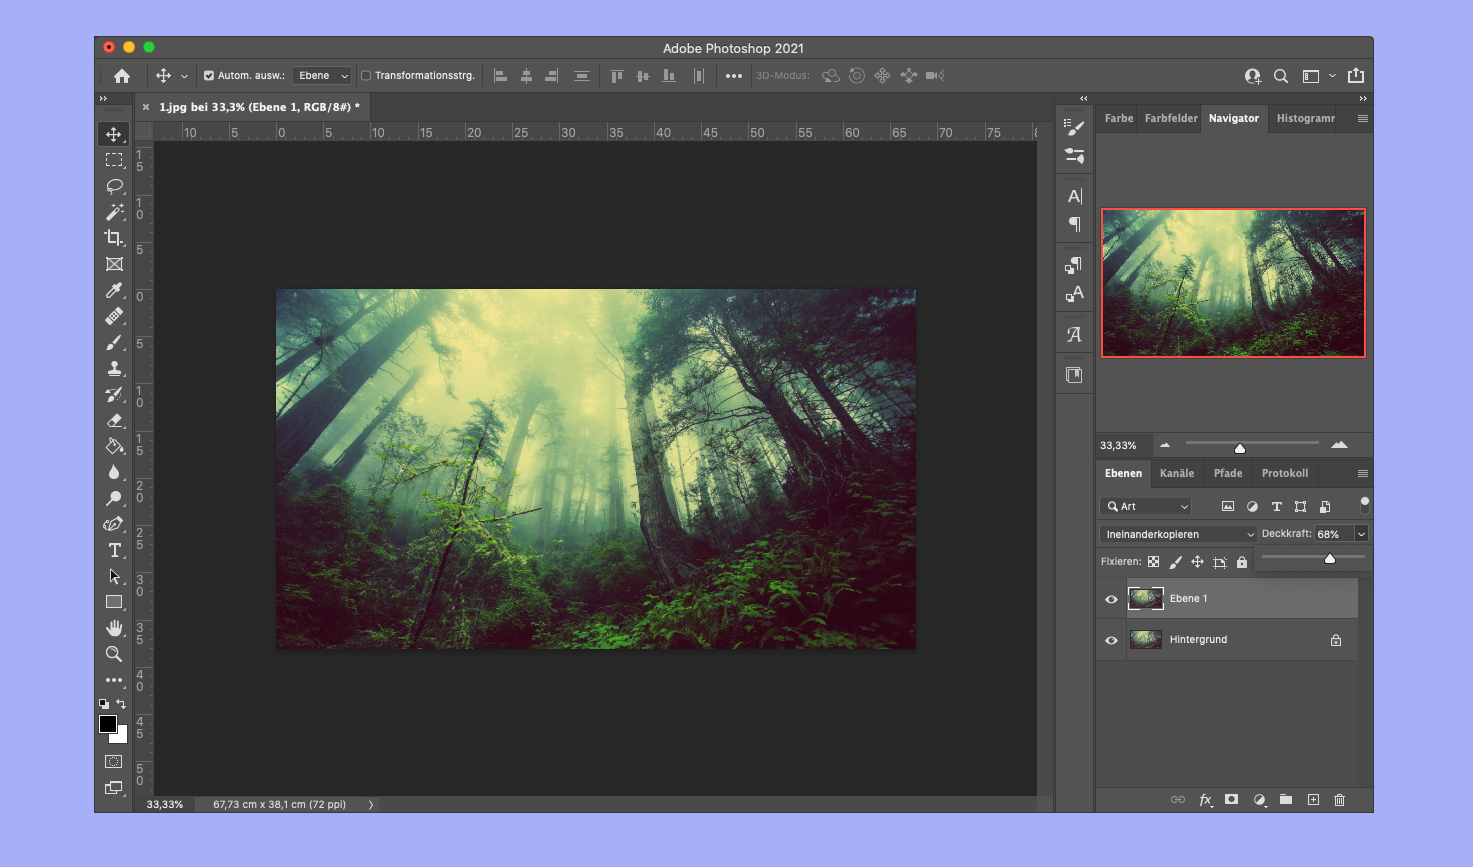
Task: Select the Type tool
Action: tap(114, 550)
